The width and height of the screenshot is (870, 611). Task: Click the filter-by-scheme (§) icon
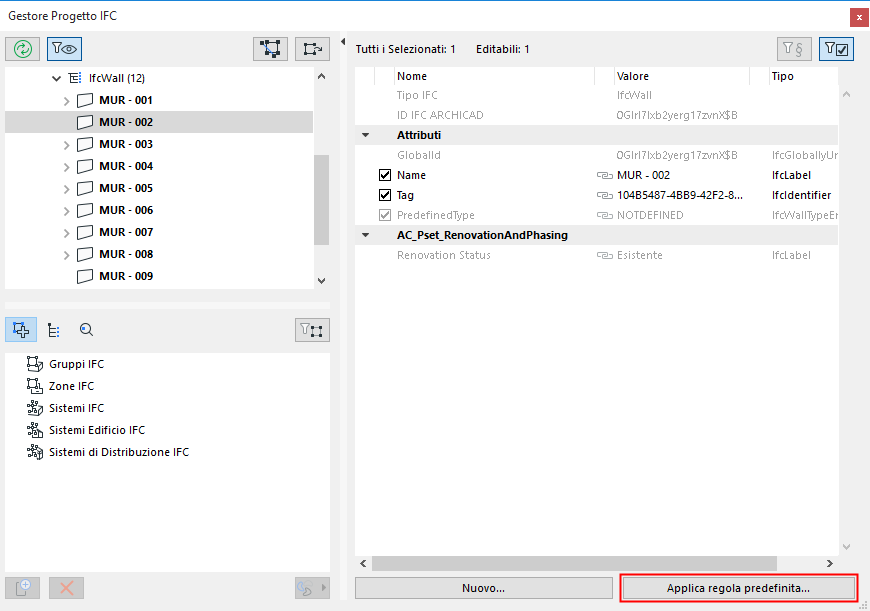click(794, 49)
